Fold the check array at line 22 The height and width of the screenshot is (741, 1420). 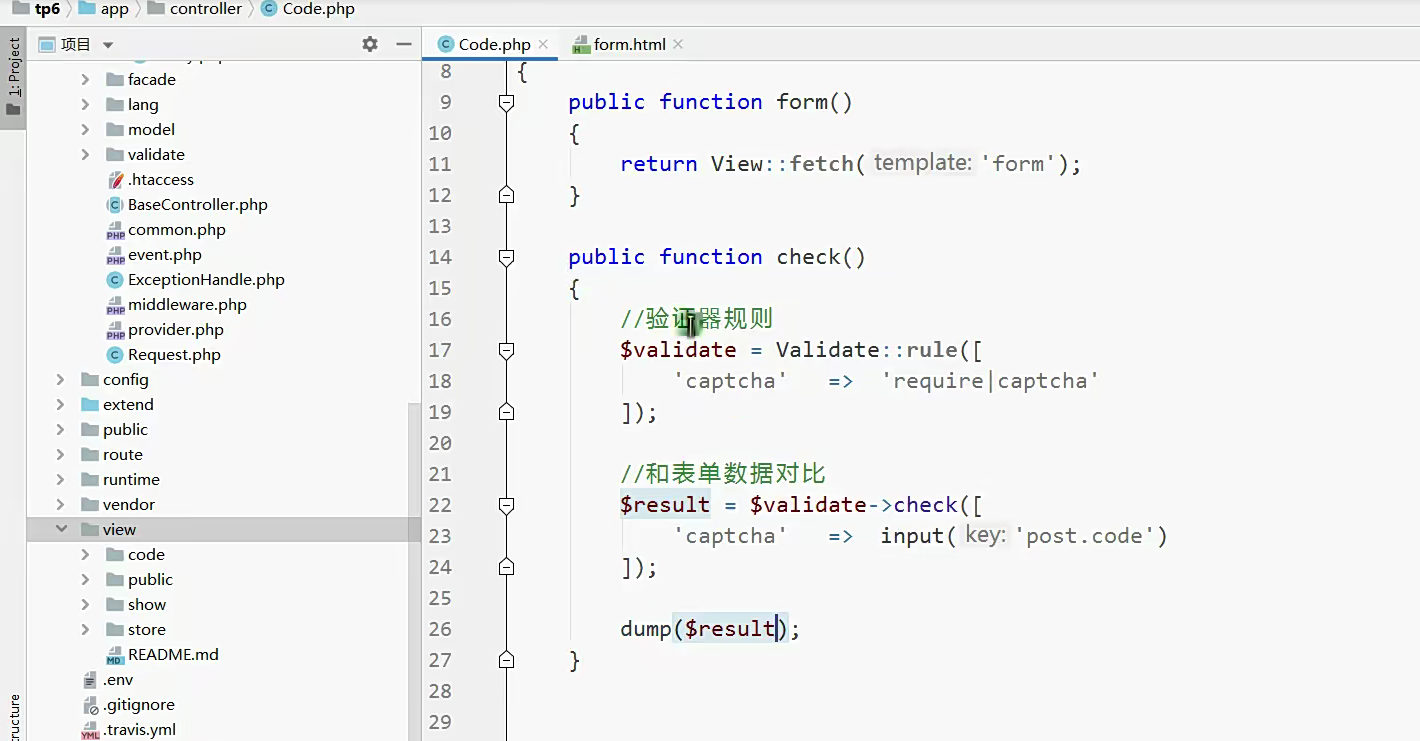(506, 504)
